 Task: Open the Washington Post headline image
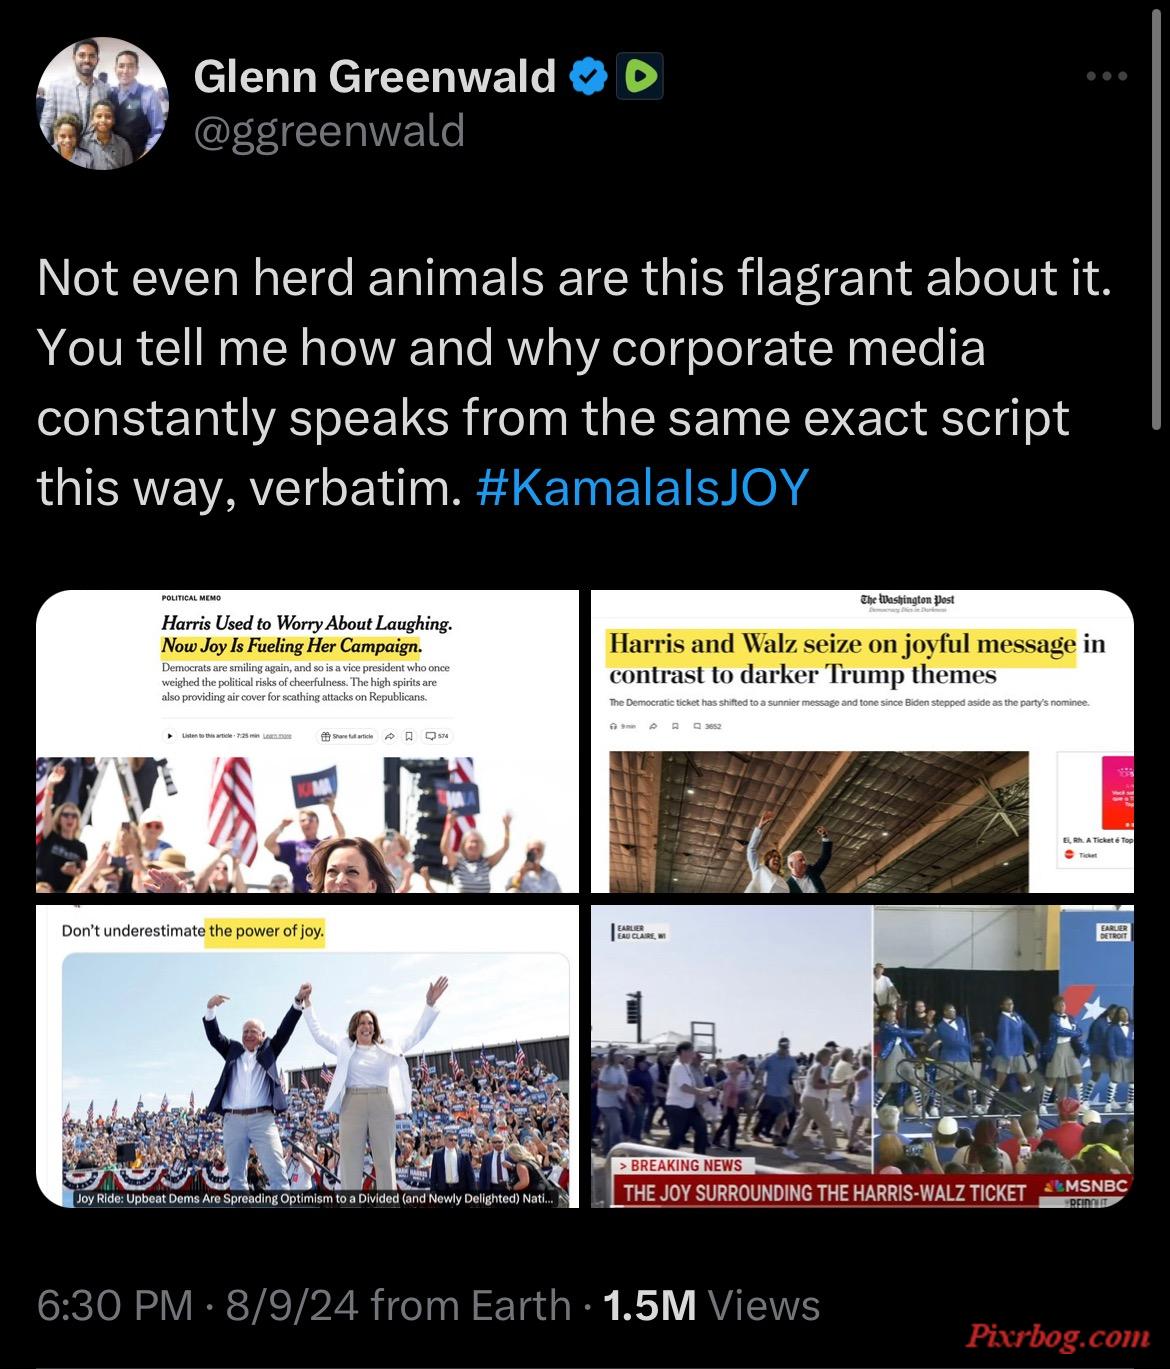pyautogui.click(x=862, y=741)
